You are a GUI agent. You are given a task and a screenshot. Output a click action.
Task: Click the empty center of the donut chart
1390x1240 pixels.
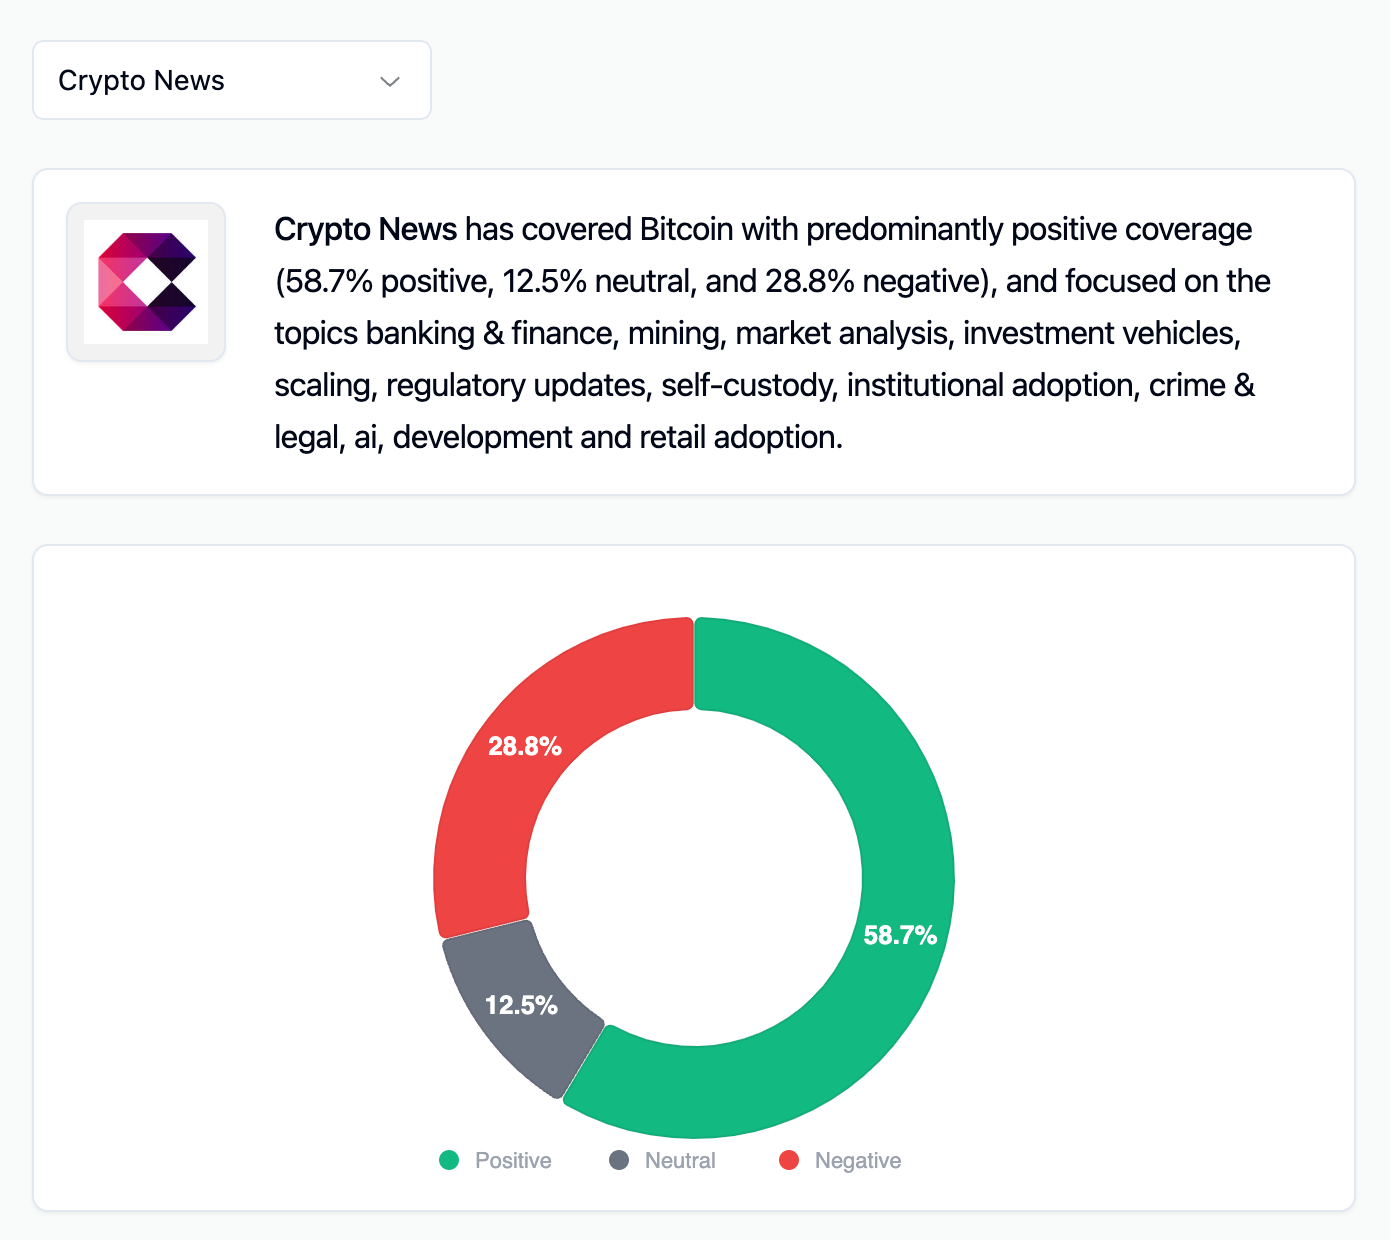tap(694, 878)
